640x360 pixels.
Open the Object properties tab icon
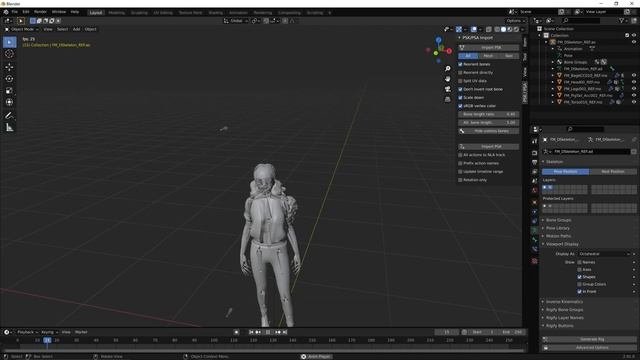click(x=535, y=202)
